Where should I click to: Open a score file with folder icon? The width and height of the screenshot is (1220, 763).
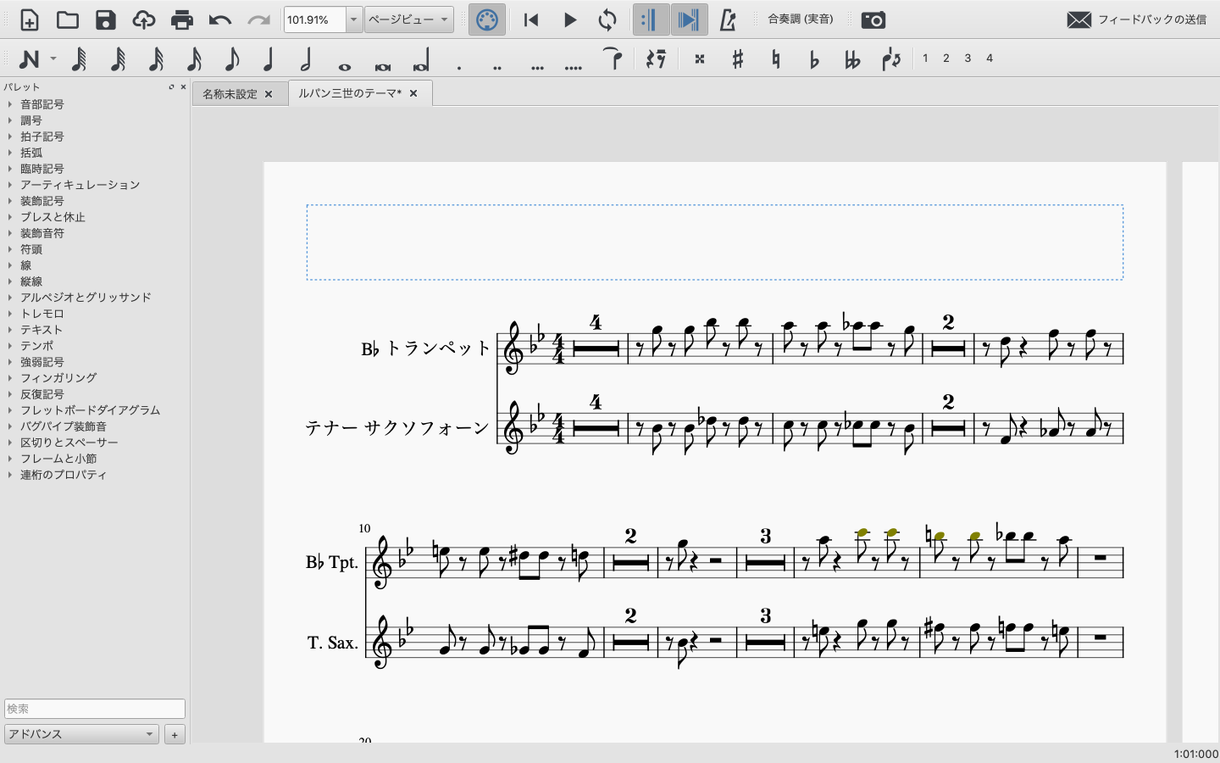click(x=67, y=20)
